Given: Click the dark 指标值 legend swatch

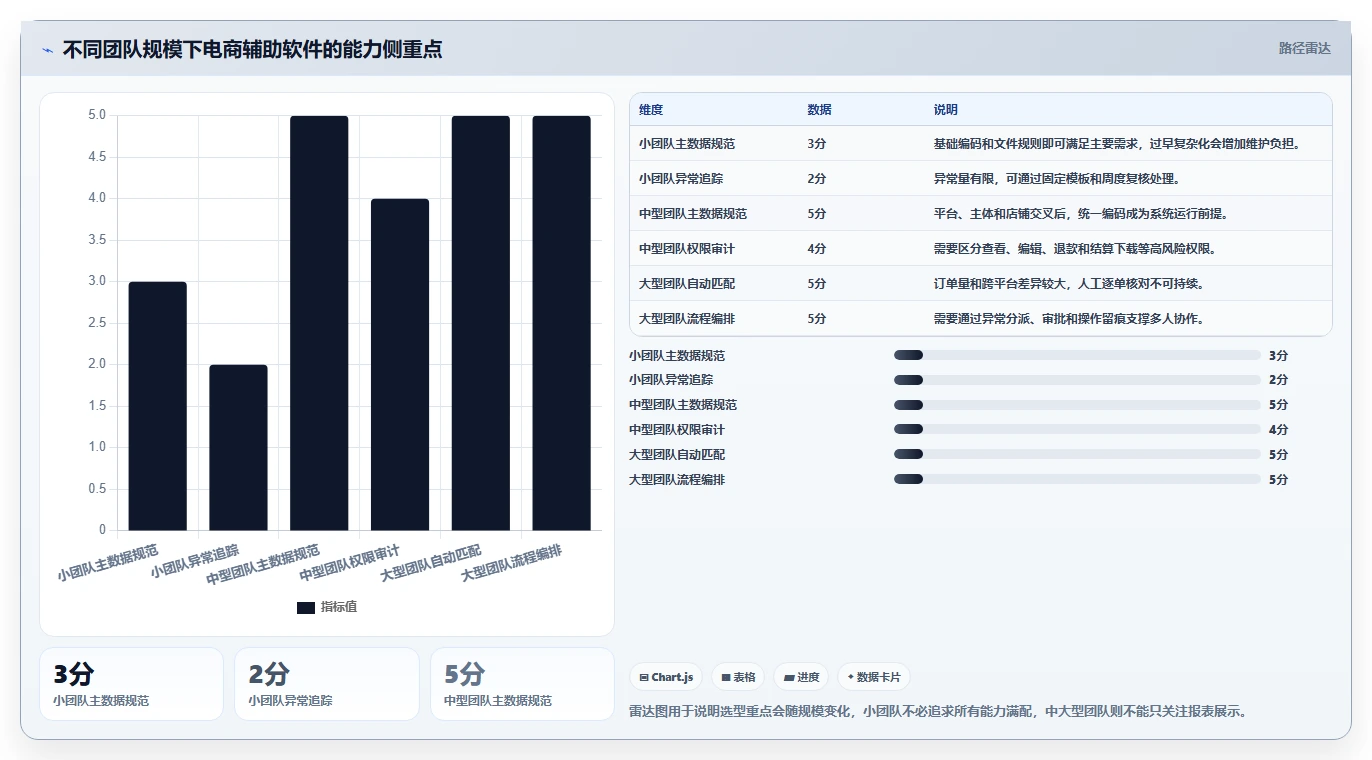Looking at the screenshot, I should (x=306, y=607).
